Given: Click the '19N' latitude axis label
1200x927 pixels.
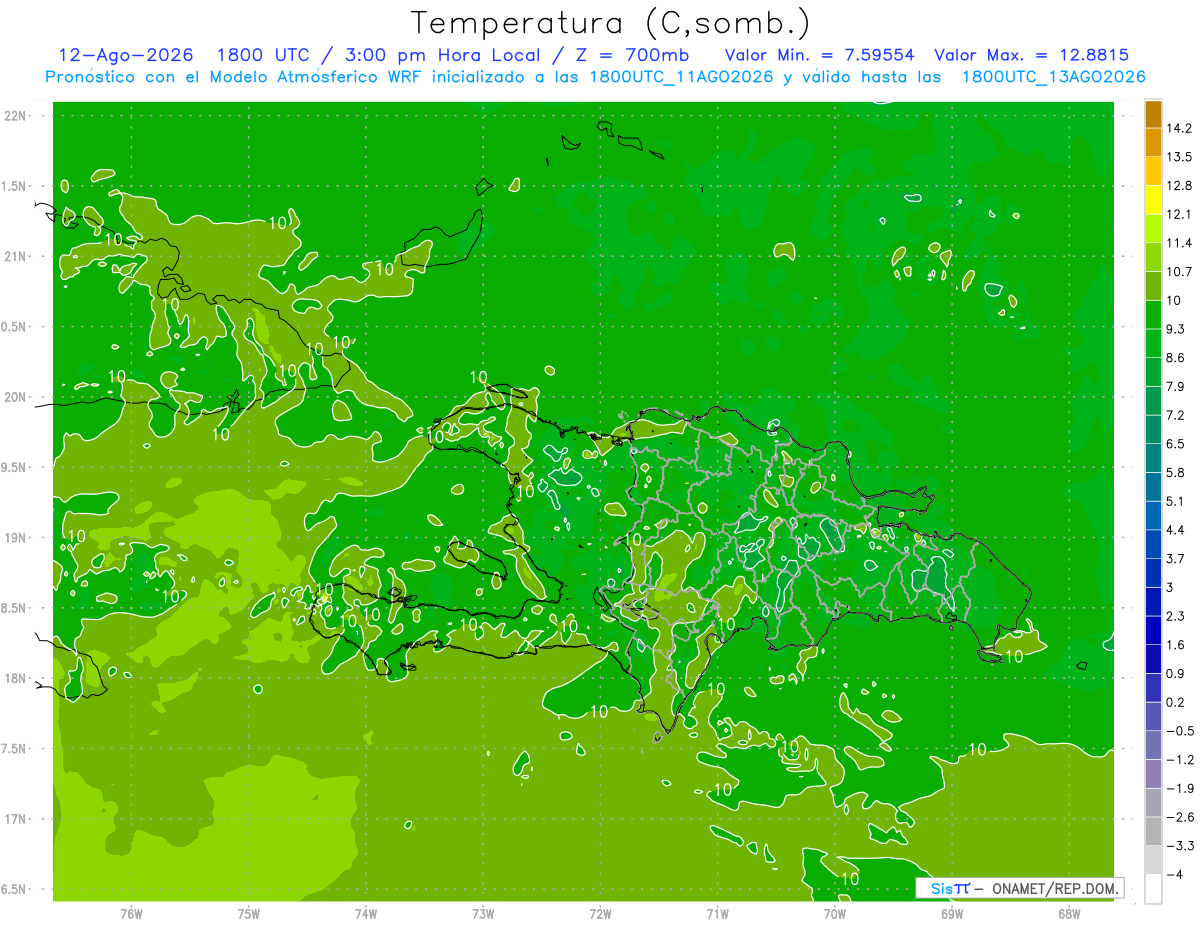Looking at the screenshot, I should coord(17,538).
